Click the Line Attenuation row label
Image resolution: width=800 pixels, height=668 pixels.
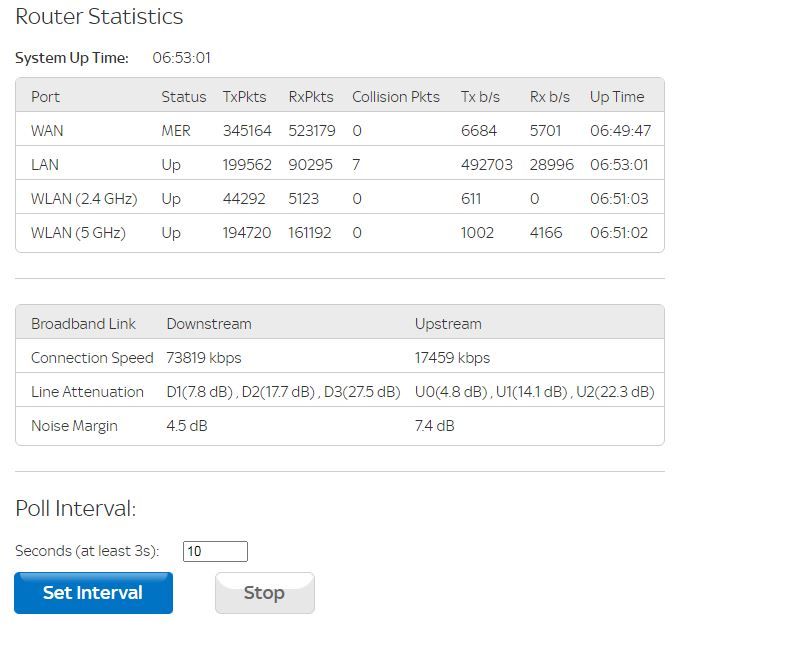[x=87, y=392]
